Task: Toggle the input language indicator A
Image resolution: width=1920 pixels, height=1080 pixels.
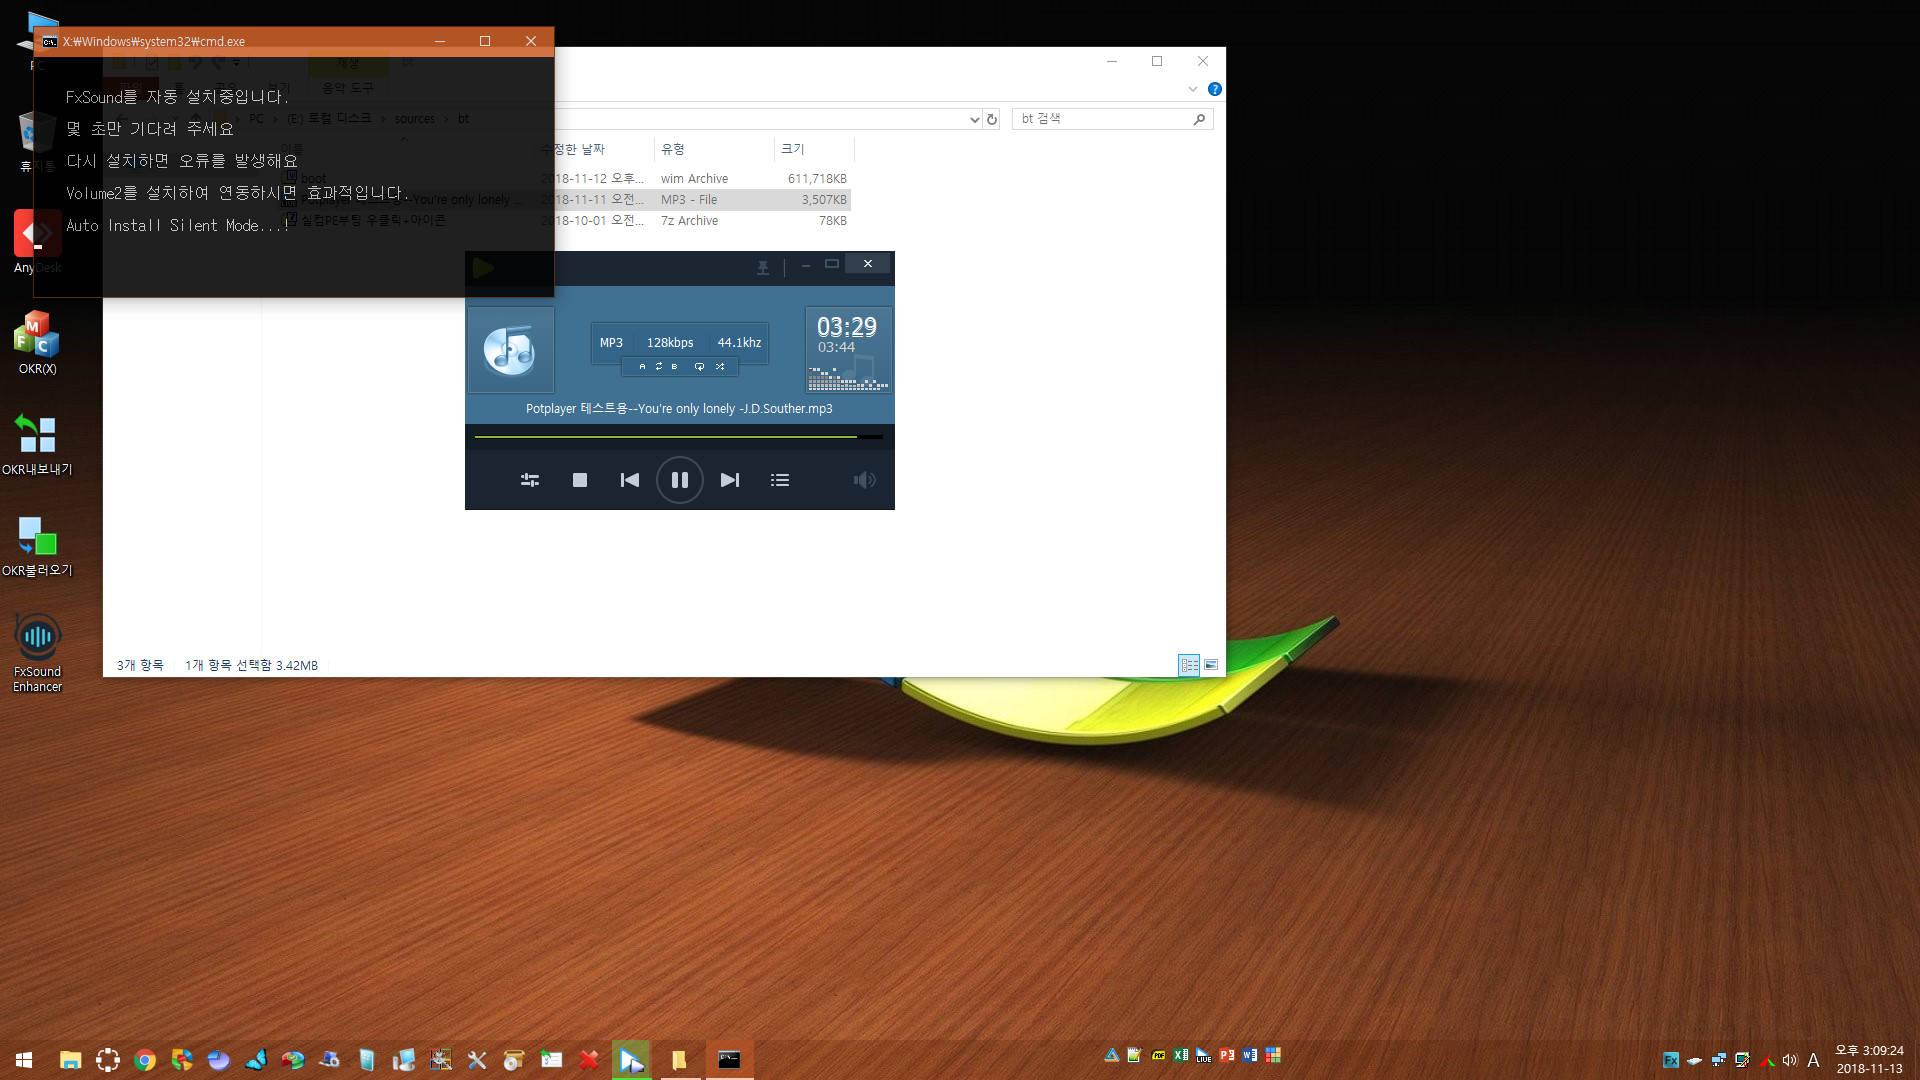Action: tap(1813, 1060)
